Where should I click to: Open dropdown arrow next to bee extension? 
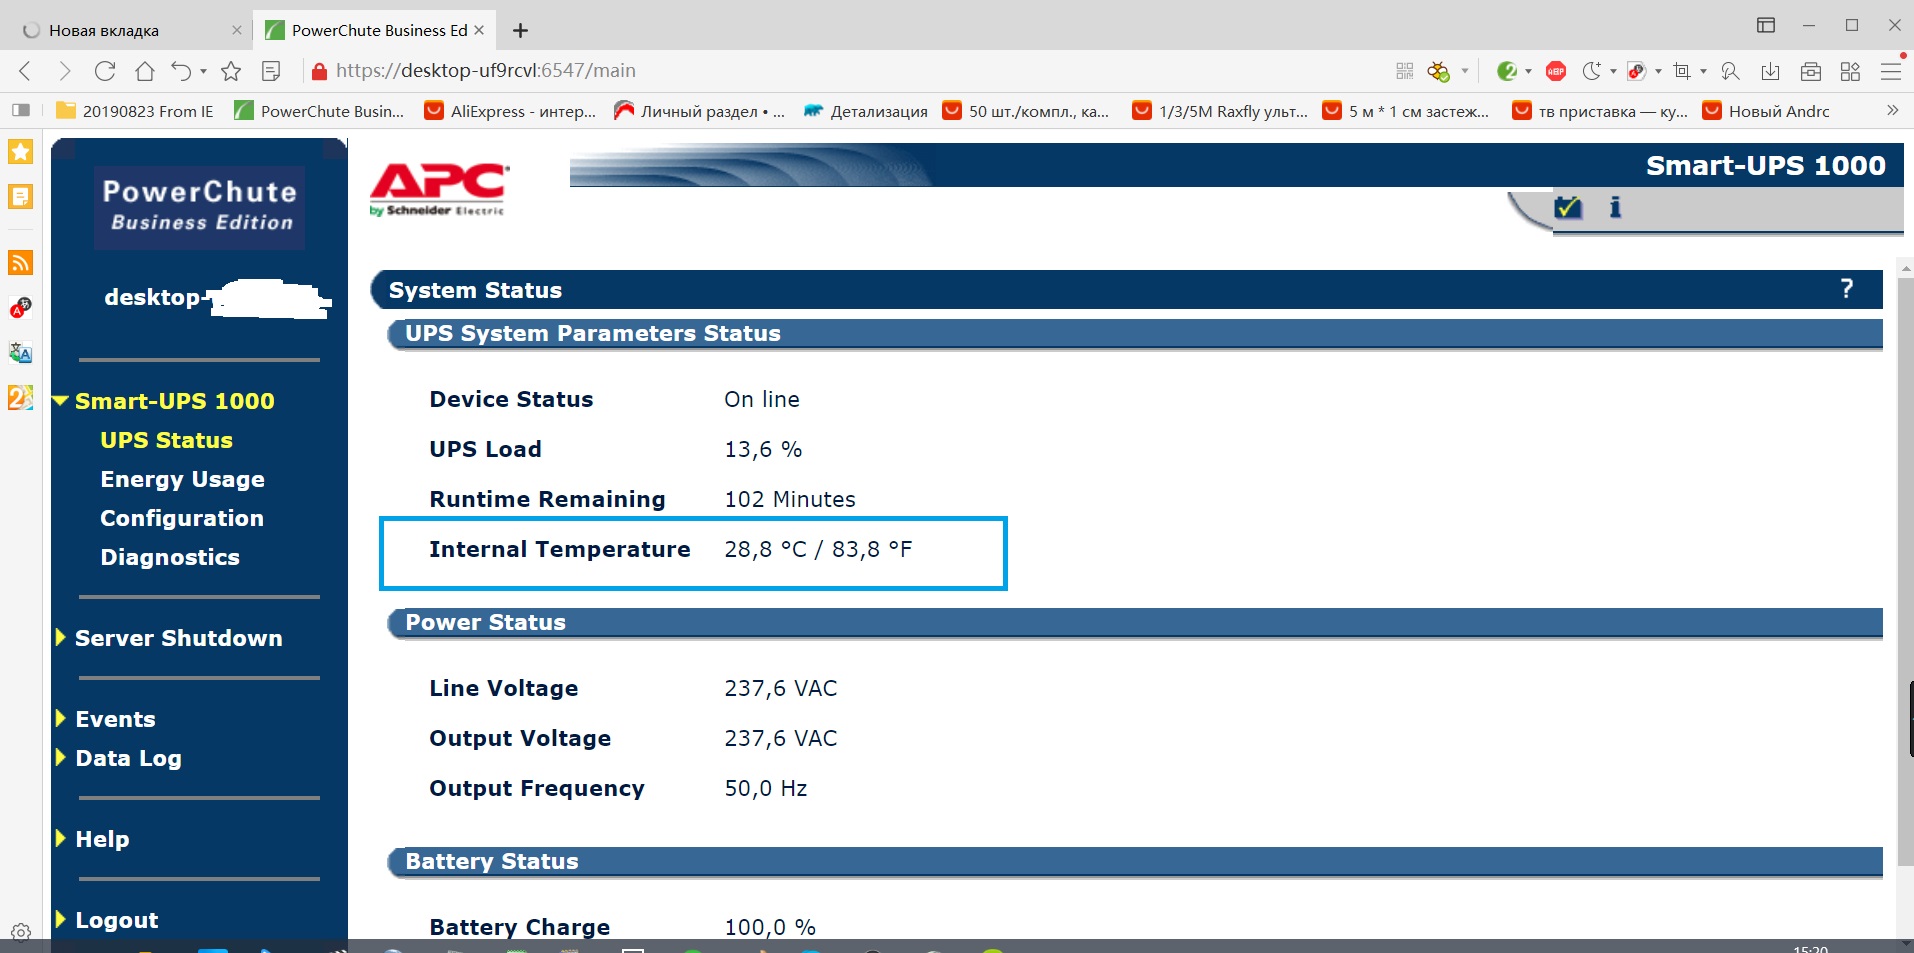(x=1465, y=71)
